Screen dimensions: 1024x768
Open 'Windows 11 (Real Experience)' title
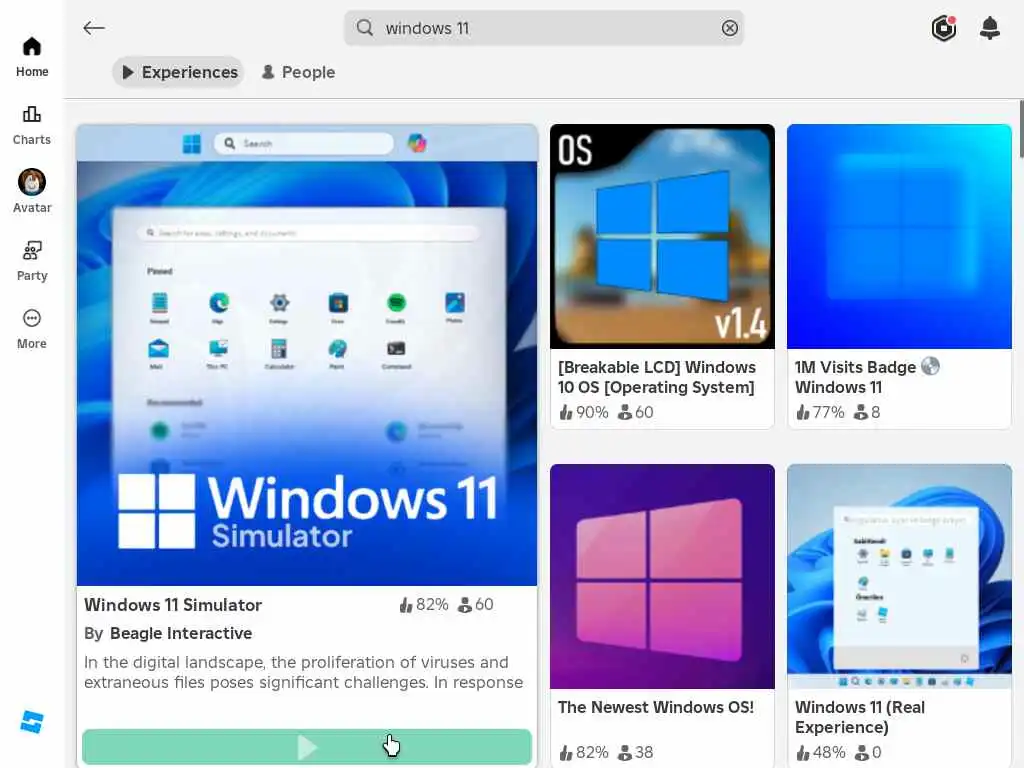pos(859,717)
